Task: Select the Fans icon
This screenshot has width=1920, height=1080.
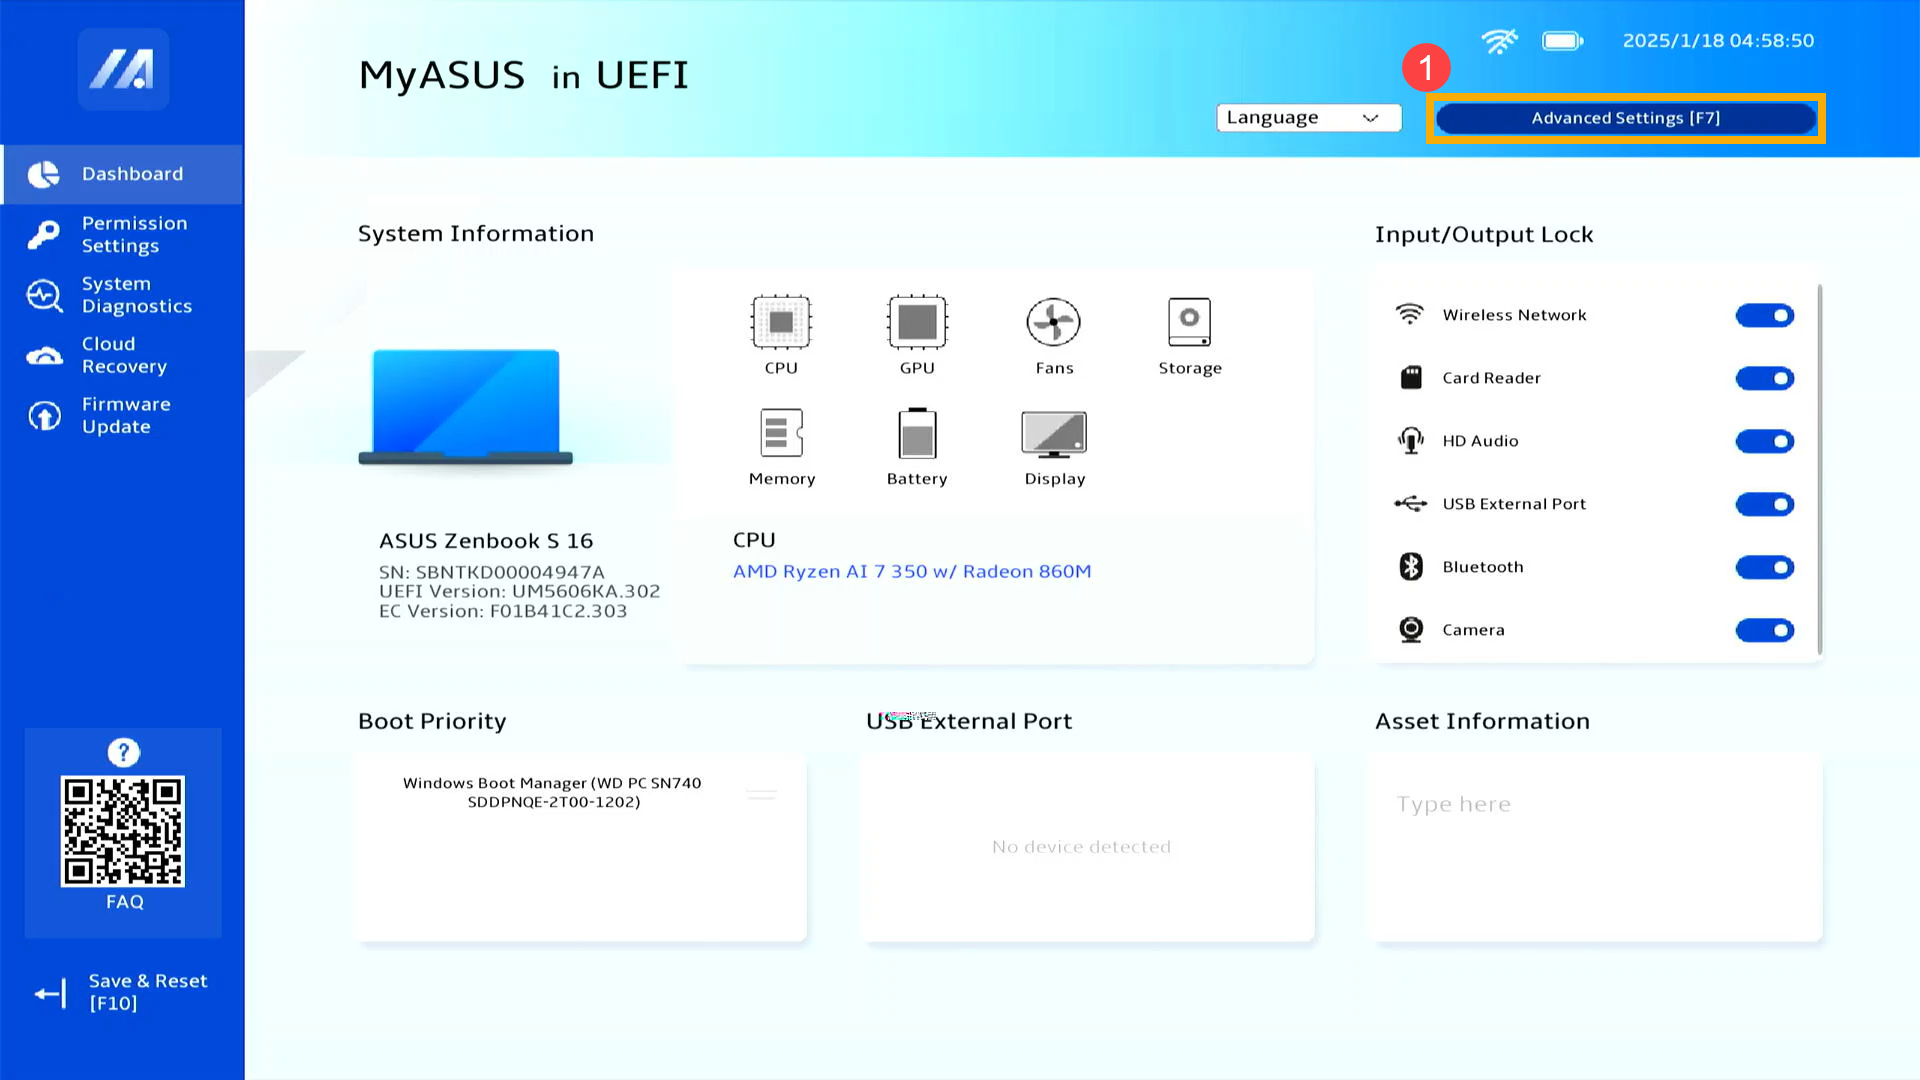Action: pos(1053,322)
